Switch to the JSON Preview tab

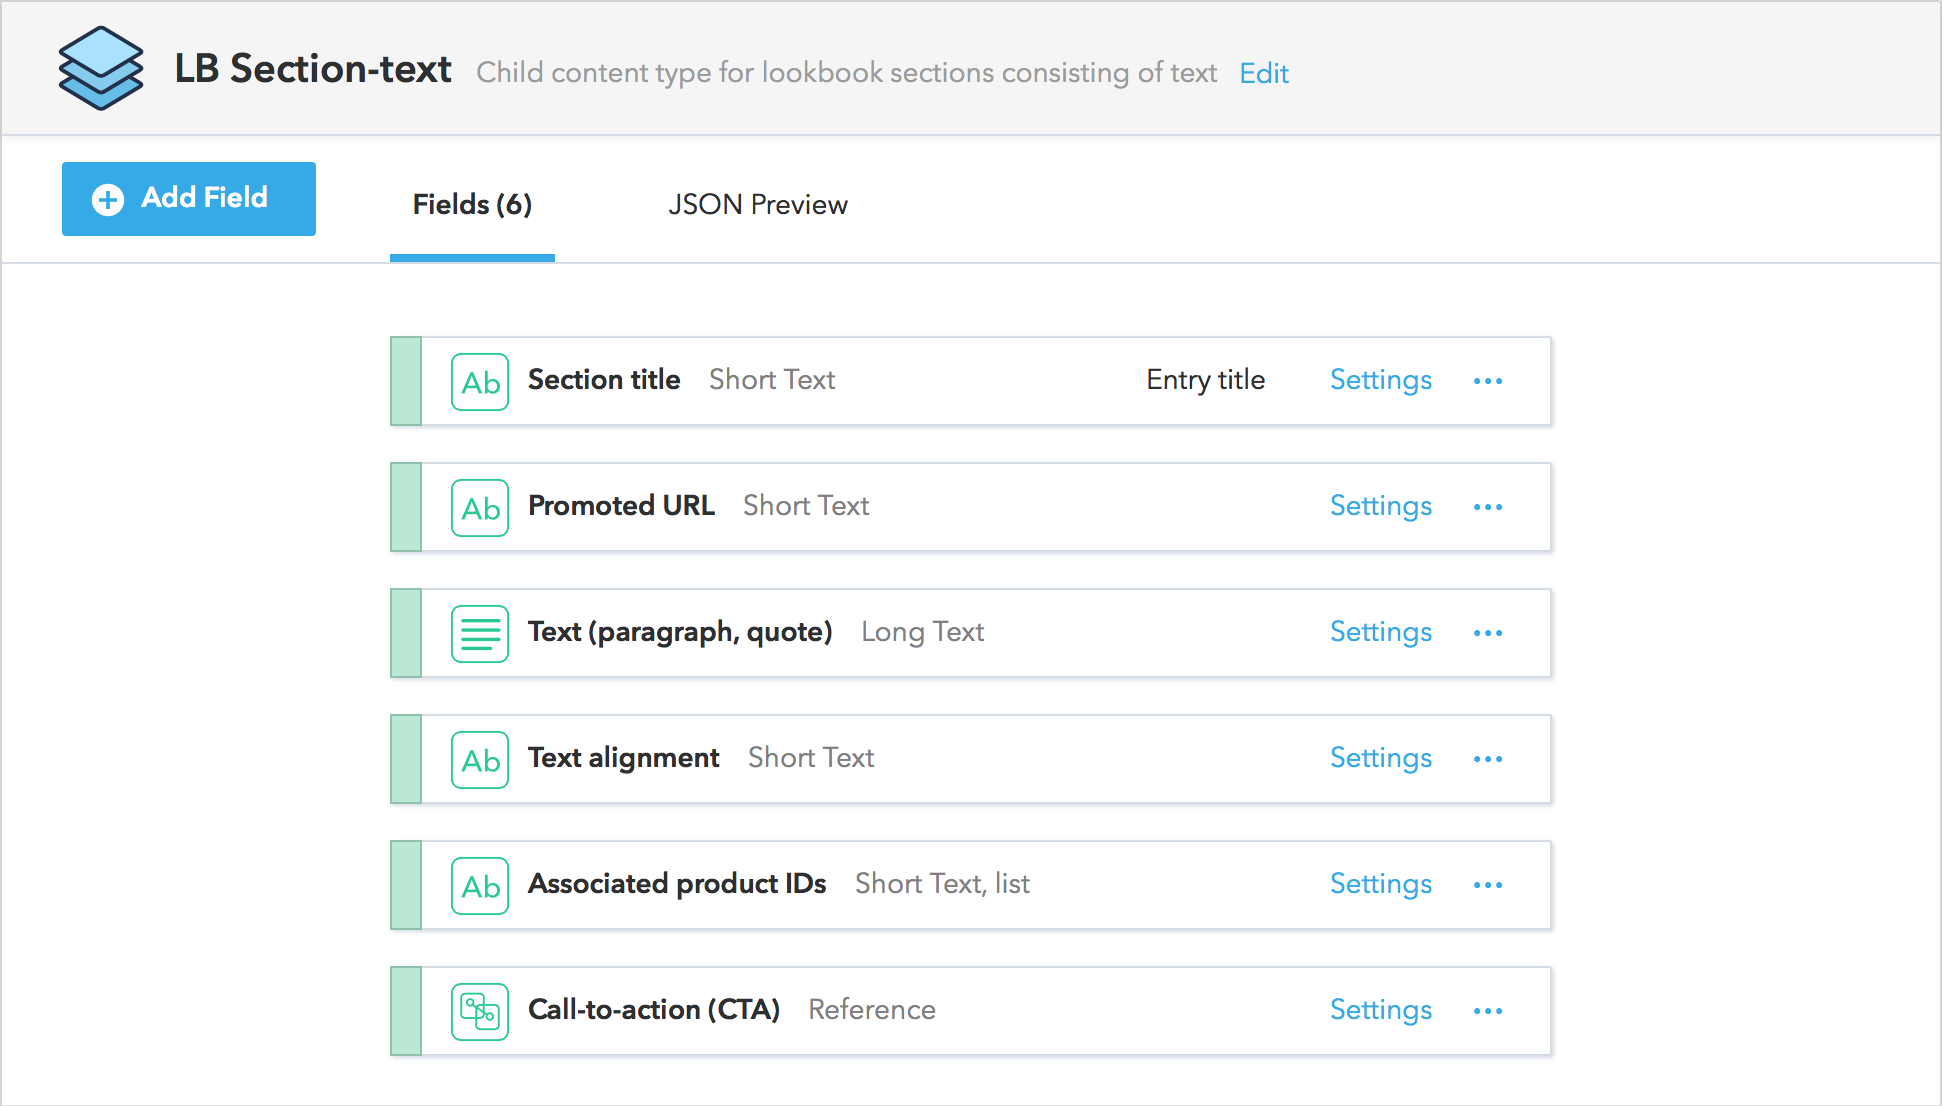[x=757, y=205]
